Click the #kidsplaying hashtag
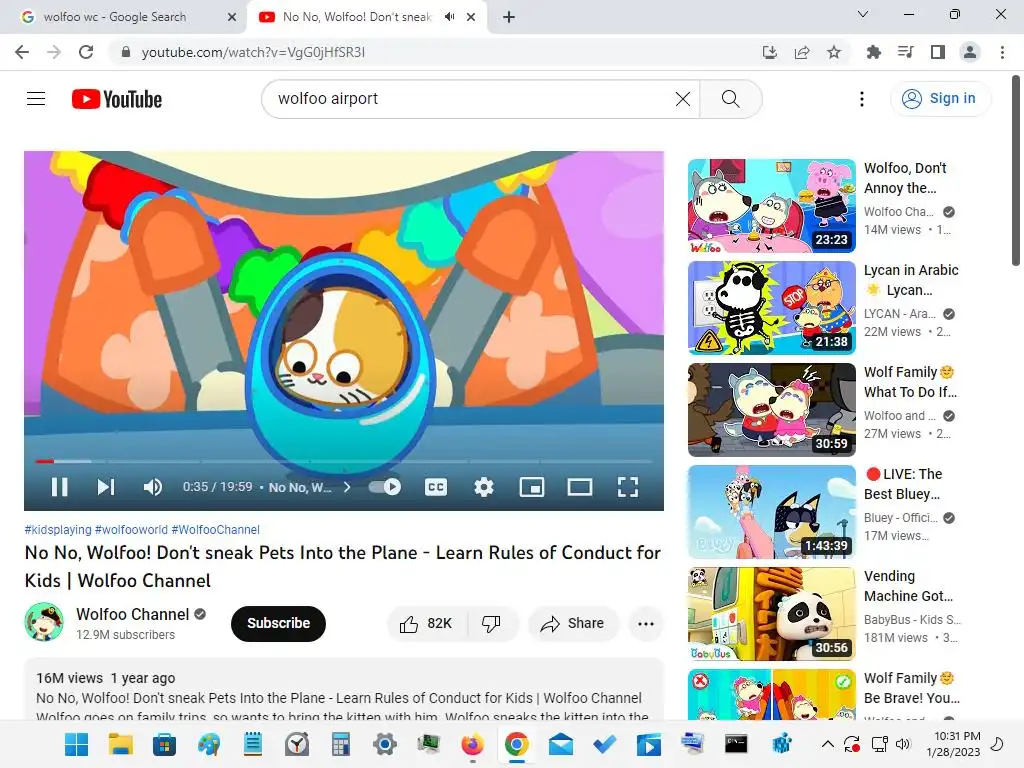The height and width of the screenshot is (768, 1024). point(57,530)
